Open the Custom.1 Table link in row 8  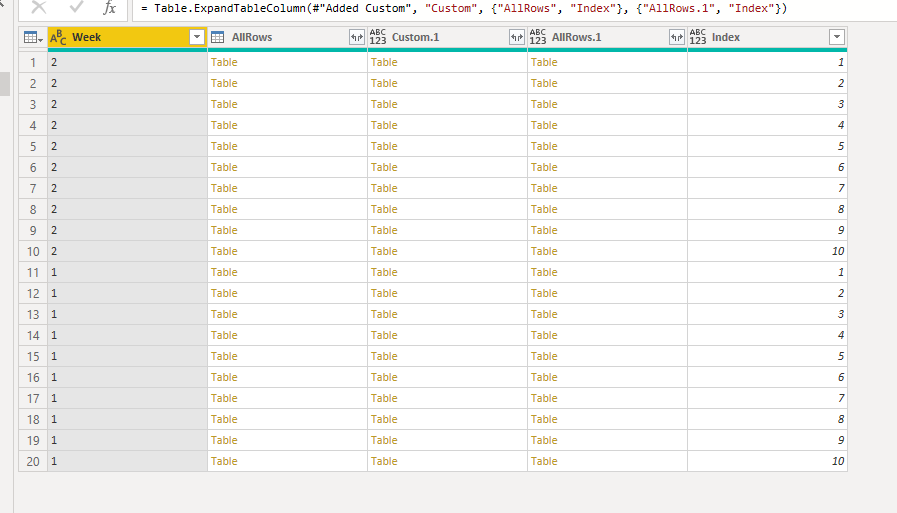point(384,209)
